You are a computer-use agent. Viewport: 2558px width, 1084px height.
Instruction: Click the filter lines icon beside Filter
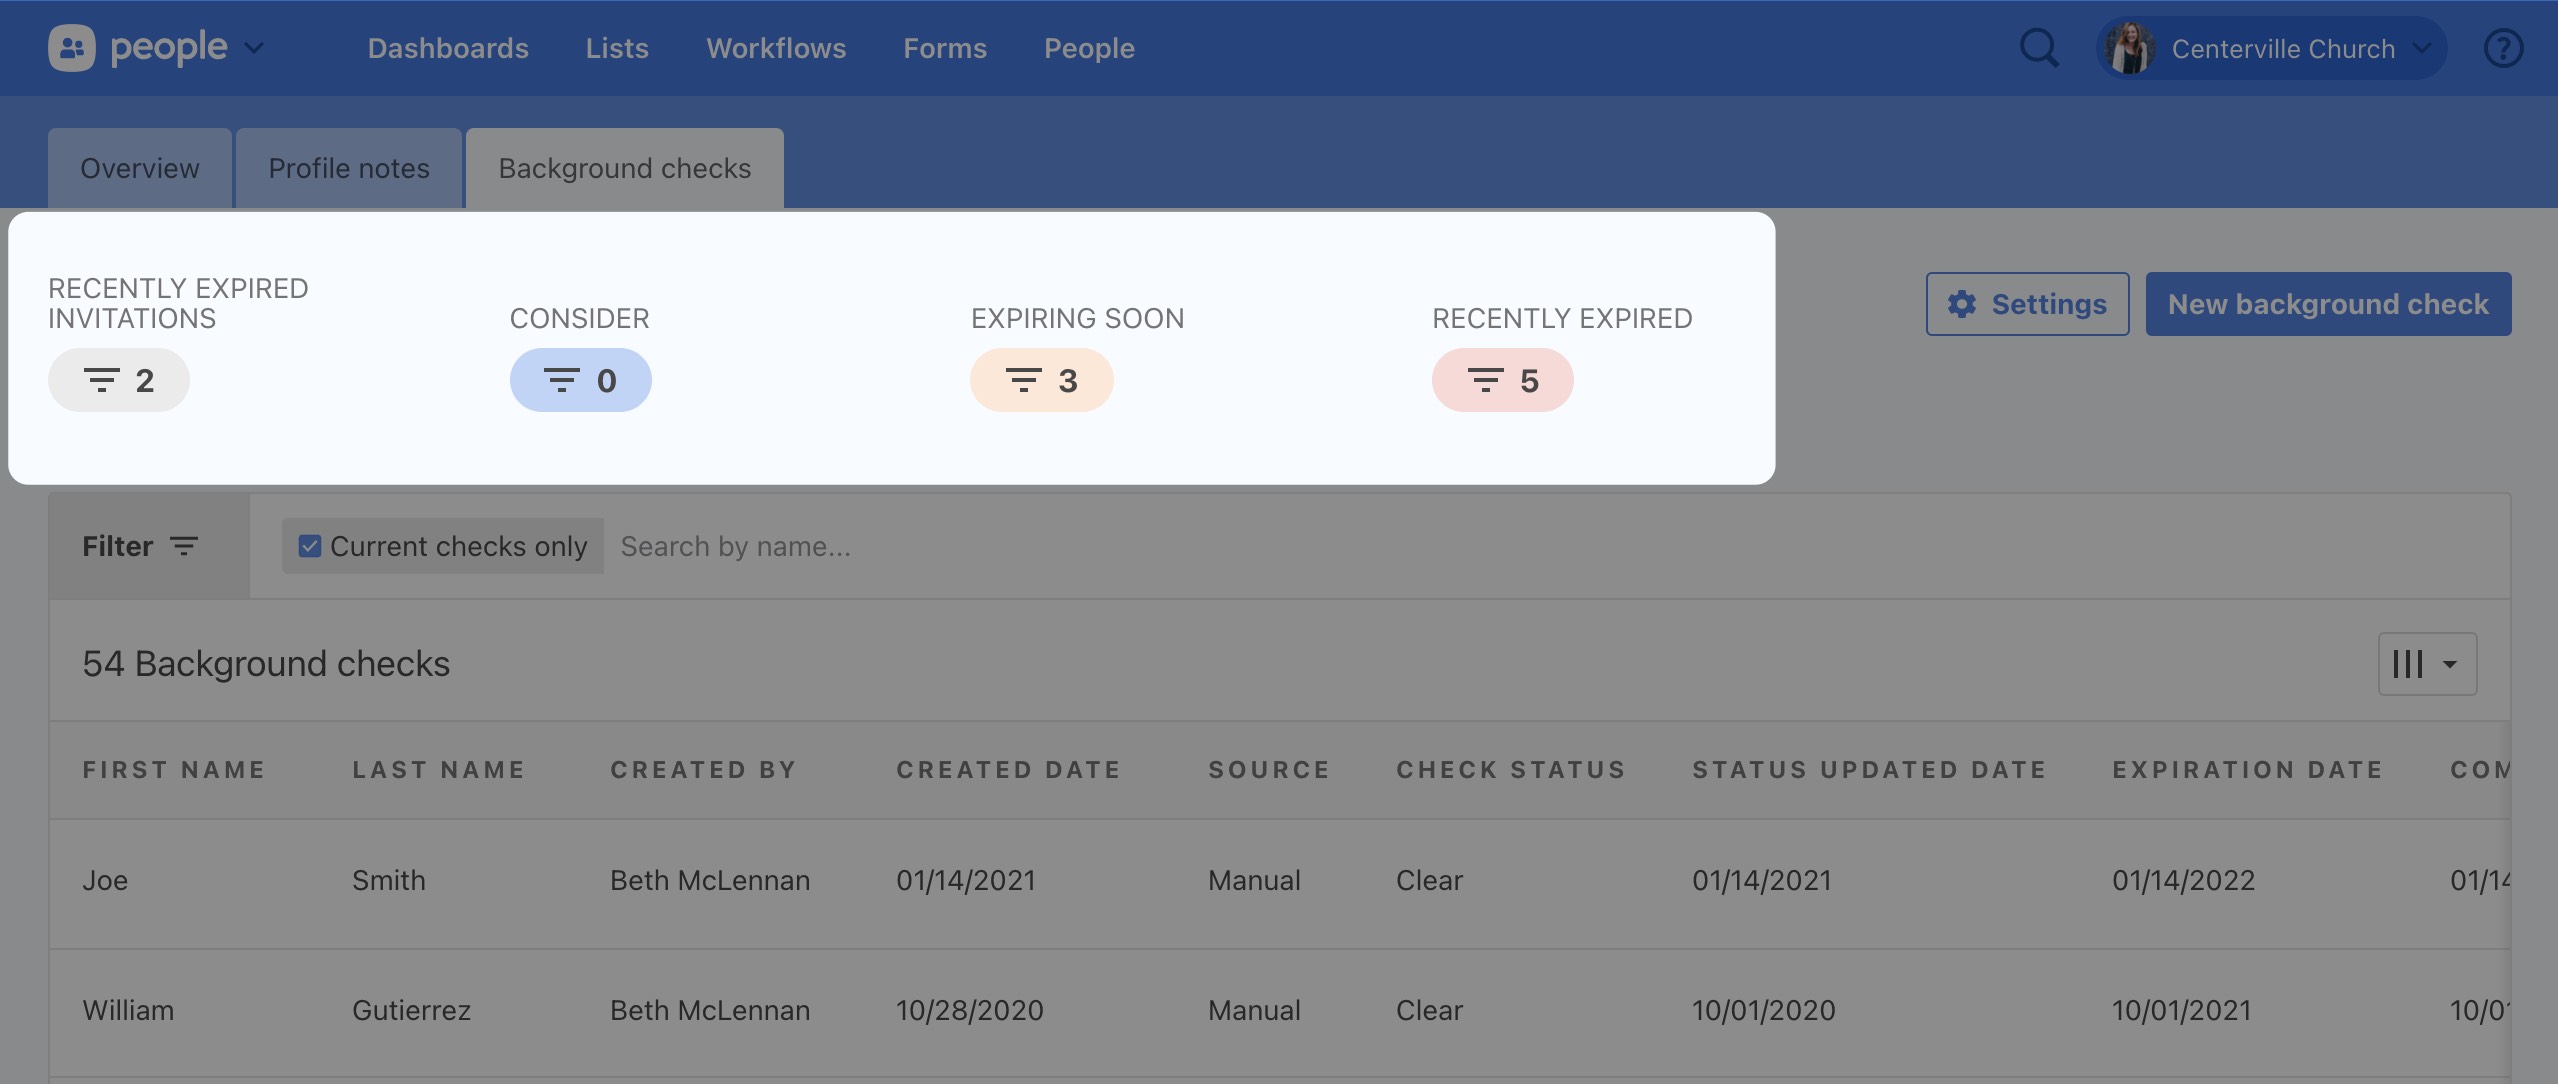(x=184, y=546)
